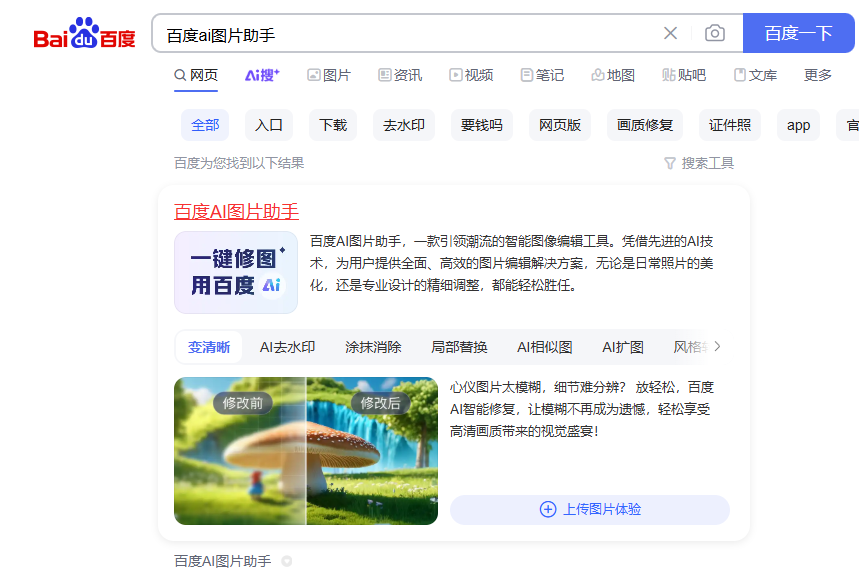The height and width of the screenshot is (582, 859).
Task: Open the 更多 options menu
Action: coord(817,74)
